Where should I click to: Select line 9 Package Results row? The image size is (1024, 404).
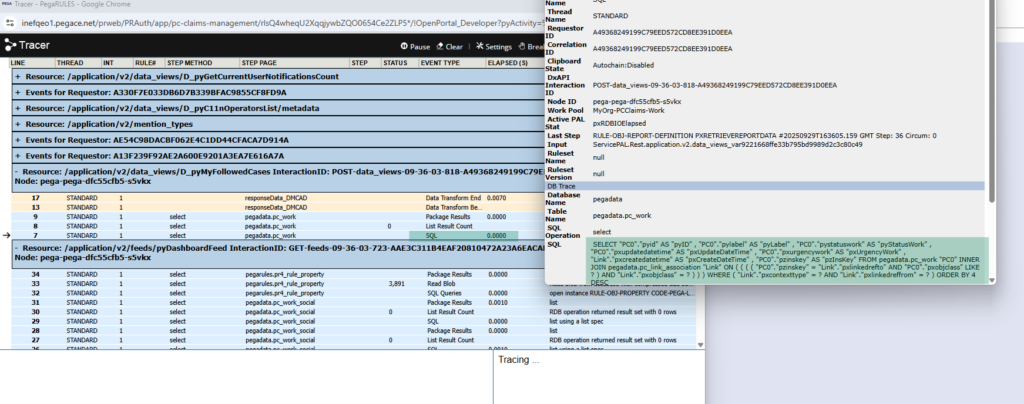280,217
